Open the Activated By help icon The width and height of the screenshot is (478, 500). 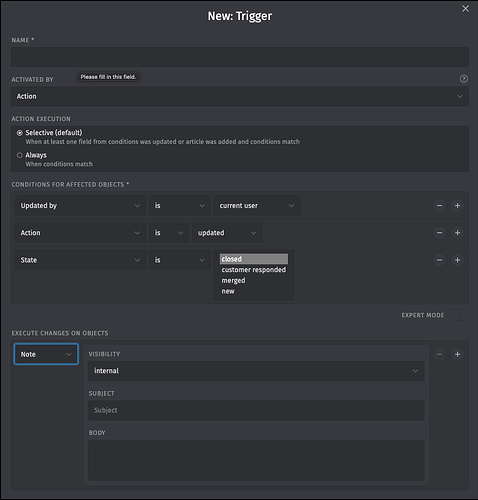coord(464,79)
